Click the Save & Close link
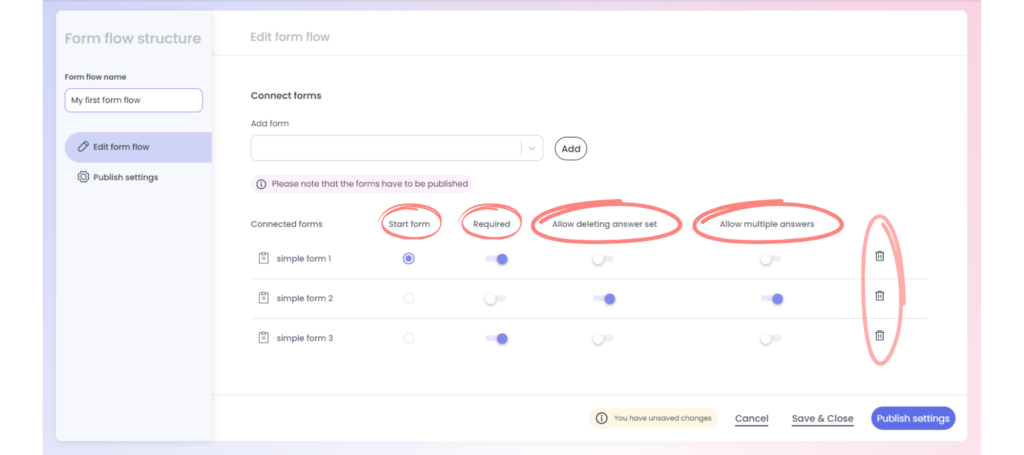This screenshot has height=455, width=1024. pos(822,418)
